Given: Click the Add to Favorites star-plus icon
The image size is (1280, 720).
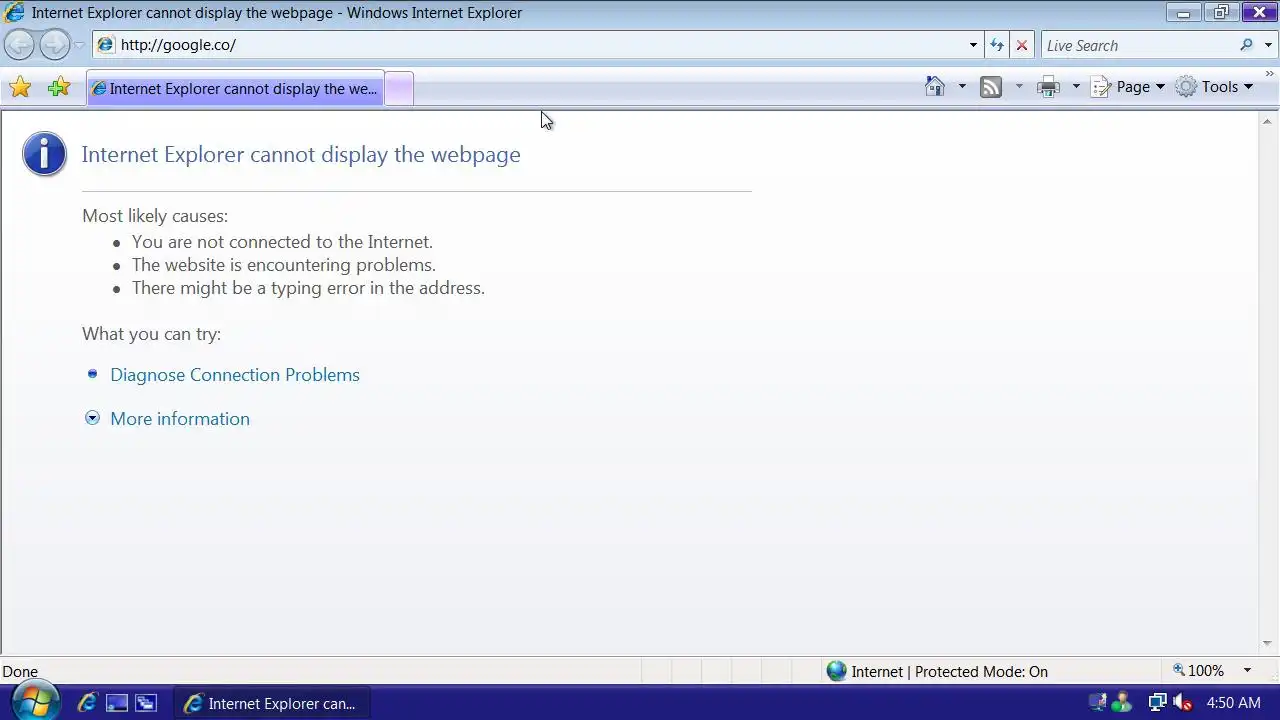Looking at the screenshot, I should 59,87.
